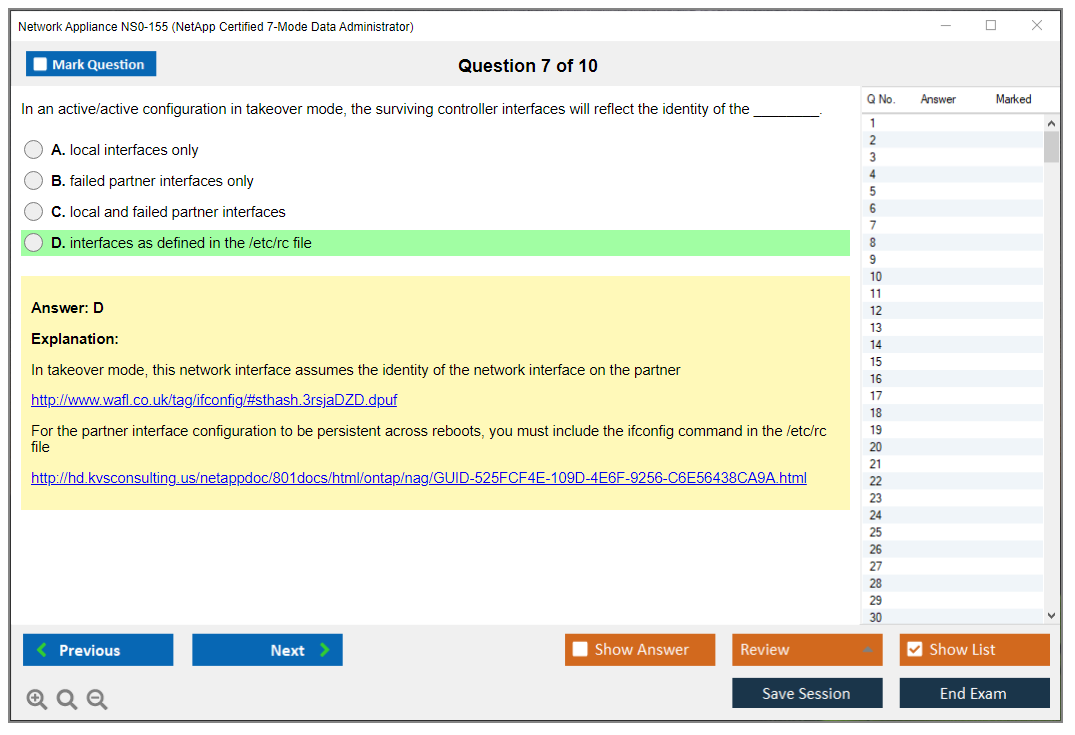The width and height of the screenshot is (1075, 735).
Task: Maximize the exam window
Action: [991, 26]
